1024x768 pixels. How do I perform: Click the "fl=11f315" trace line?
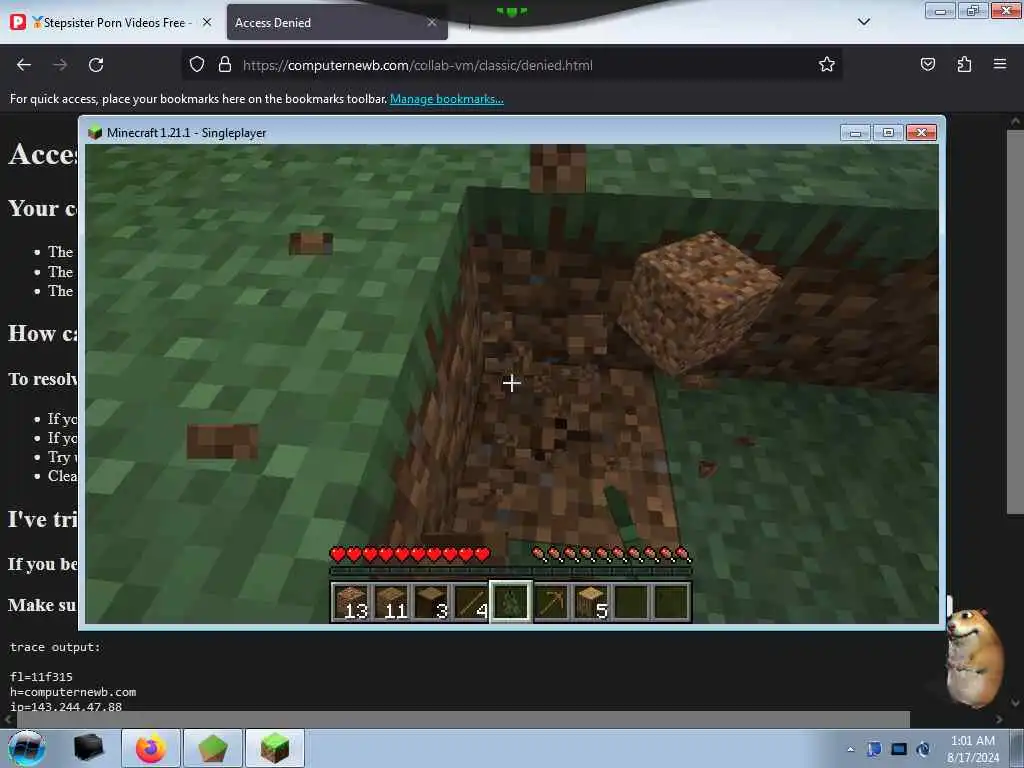(41, 677)
